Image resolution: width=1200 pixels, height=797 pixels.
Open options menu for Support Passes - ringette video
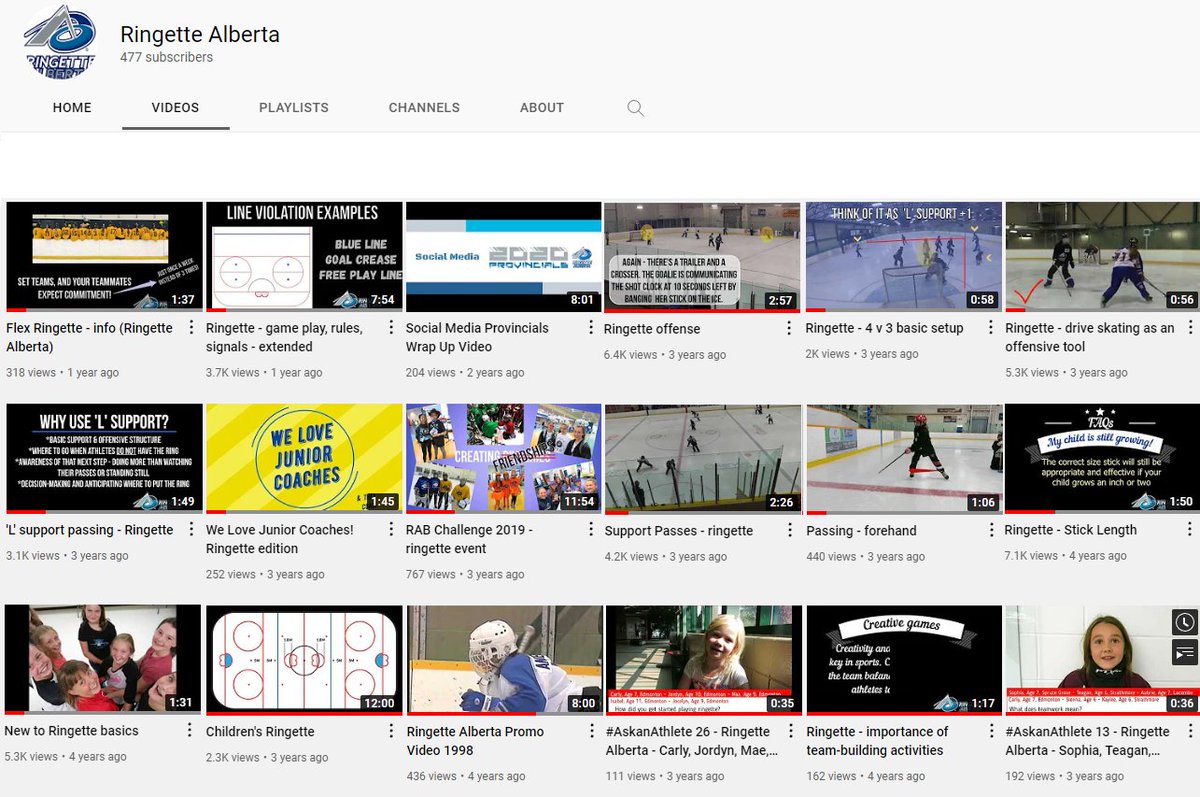click(x=790, y=530)
